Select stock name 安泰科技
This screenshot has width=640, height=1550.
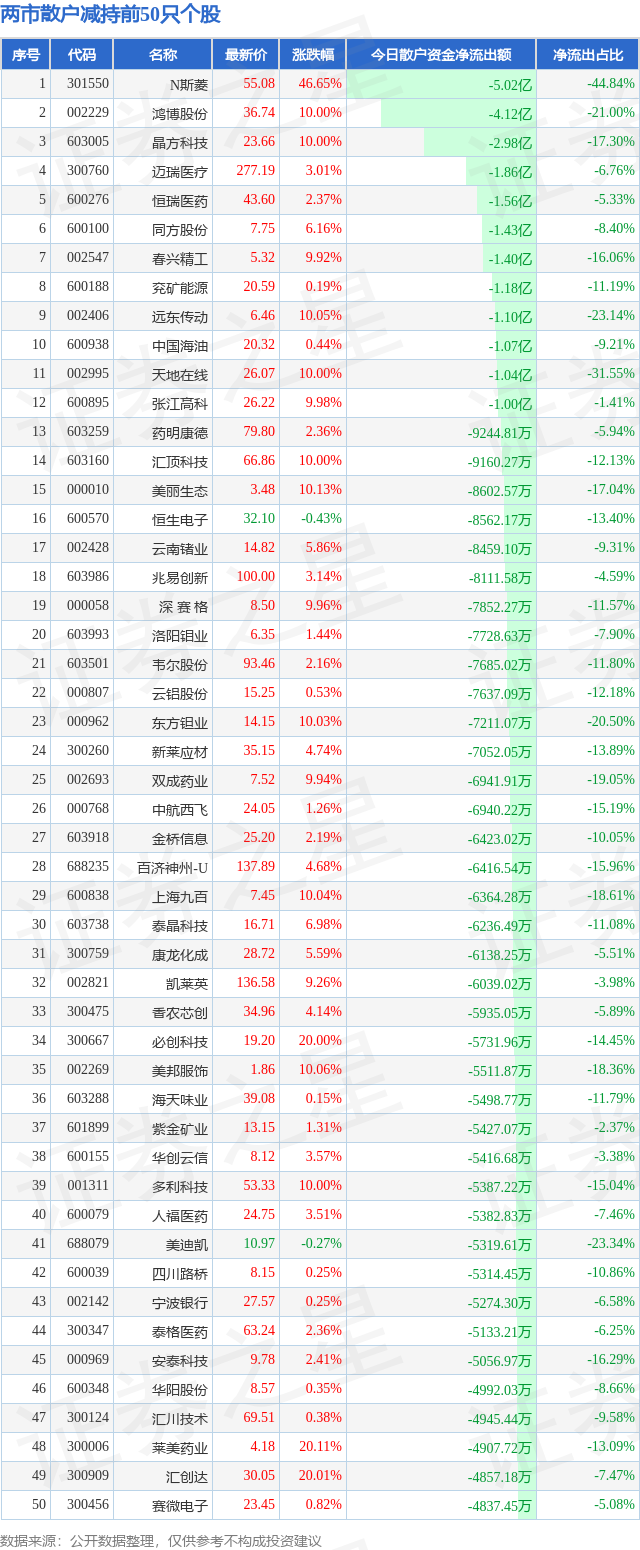180,1360
